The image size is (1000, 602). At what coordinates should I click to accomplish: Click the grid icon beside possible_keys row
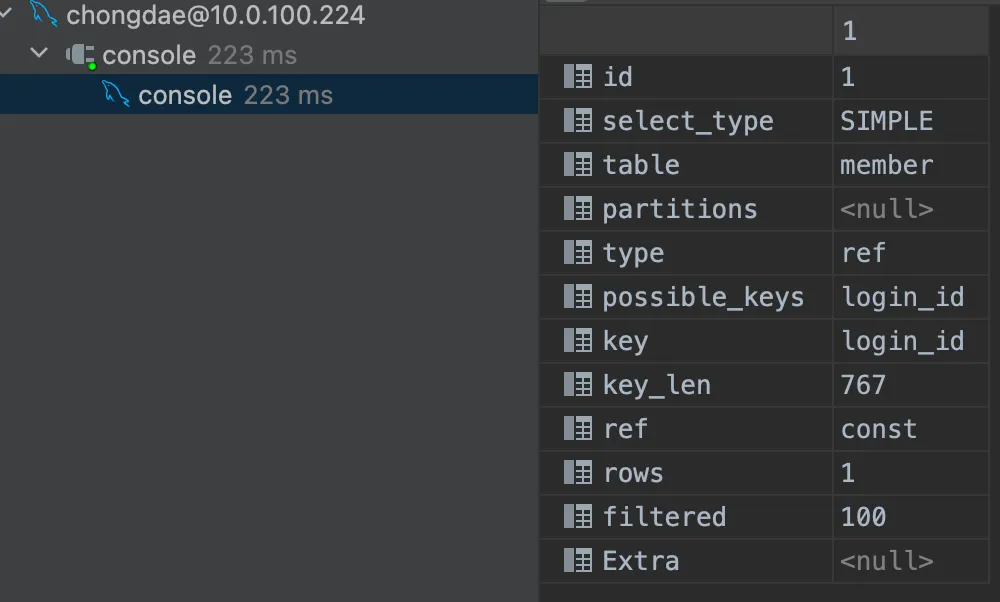578,297
